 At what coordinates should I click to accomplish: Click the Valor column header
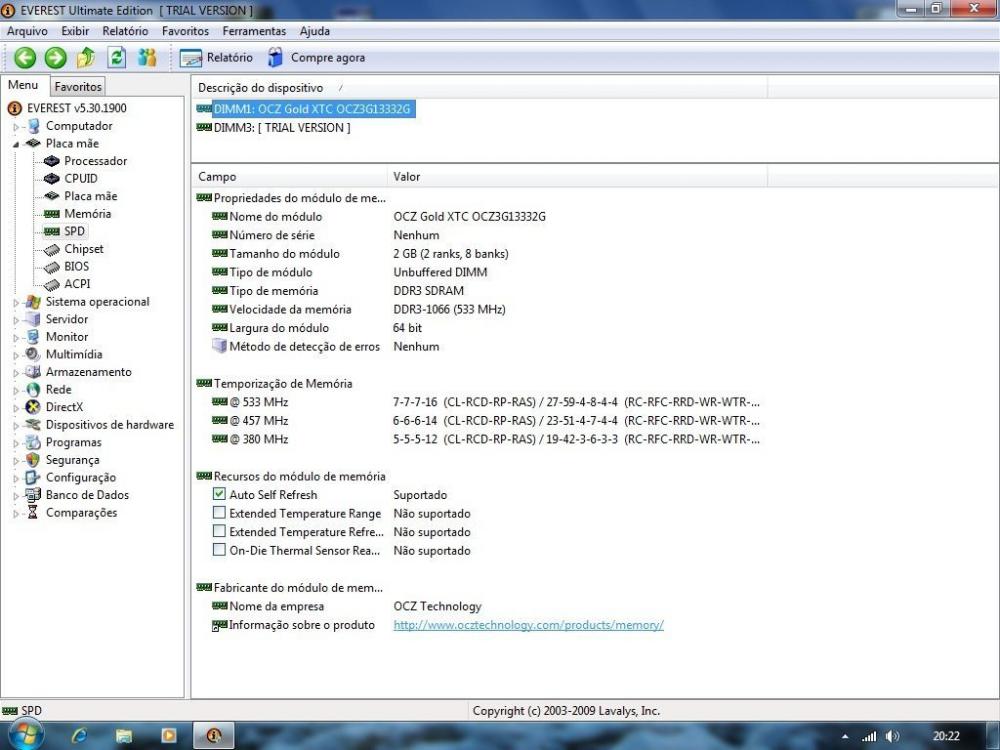point(407,177)
